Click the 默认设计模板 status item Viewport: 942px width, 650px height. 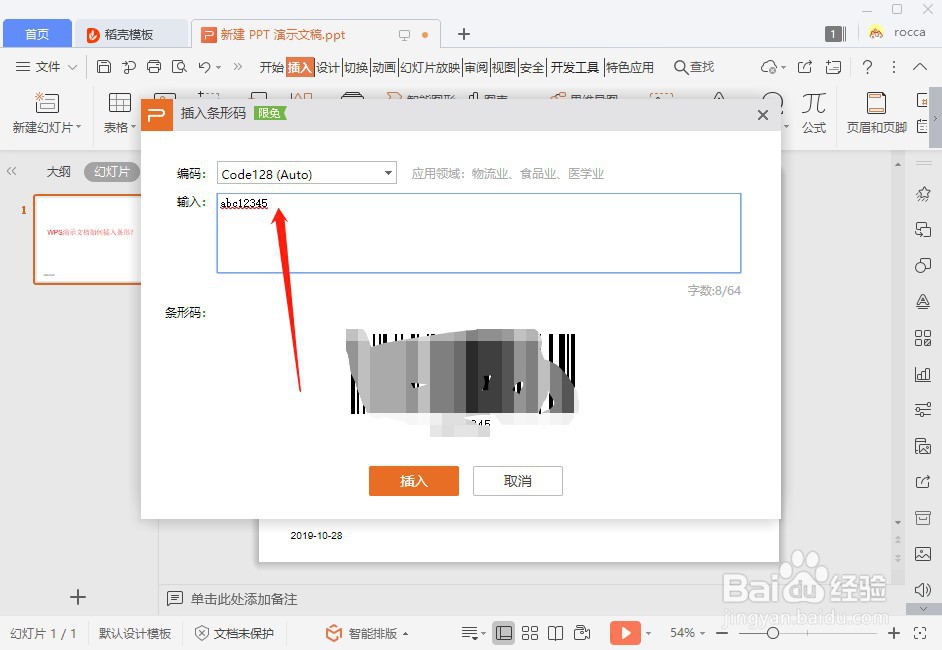135,633
